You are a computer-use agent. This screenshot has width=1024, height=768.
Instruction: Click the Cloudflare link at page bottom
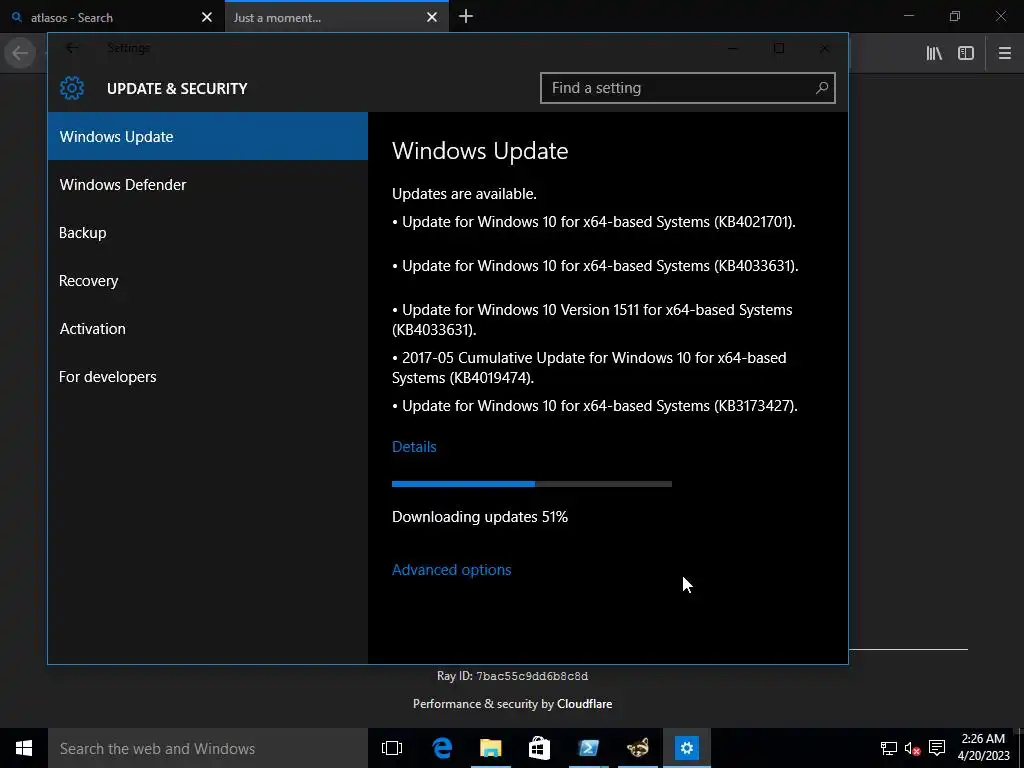click(584, 704)
